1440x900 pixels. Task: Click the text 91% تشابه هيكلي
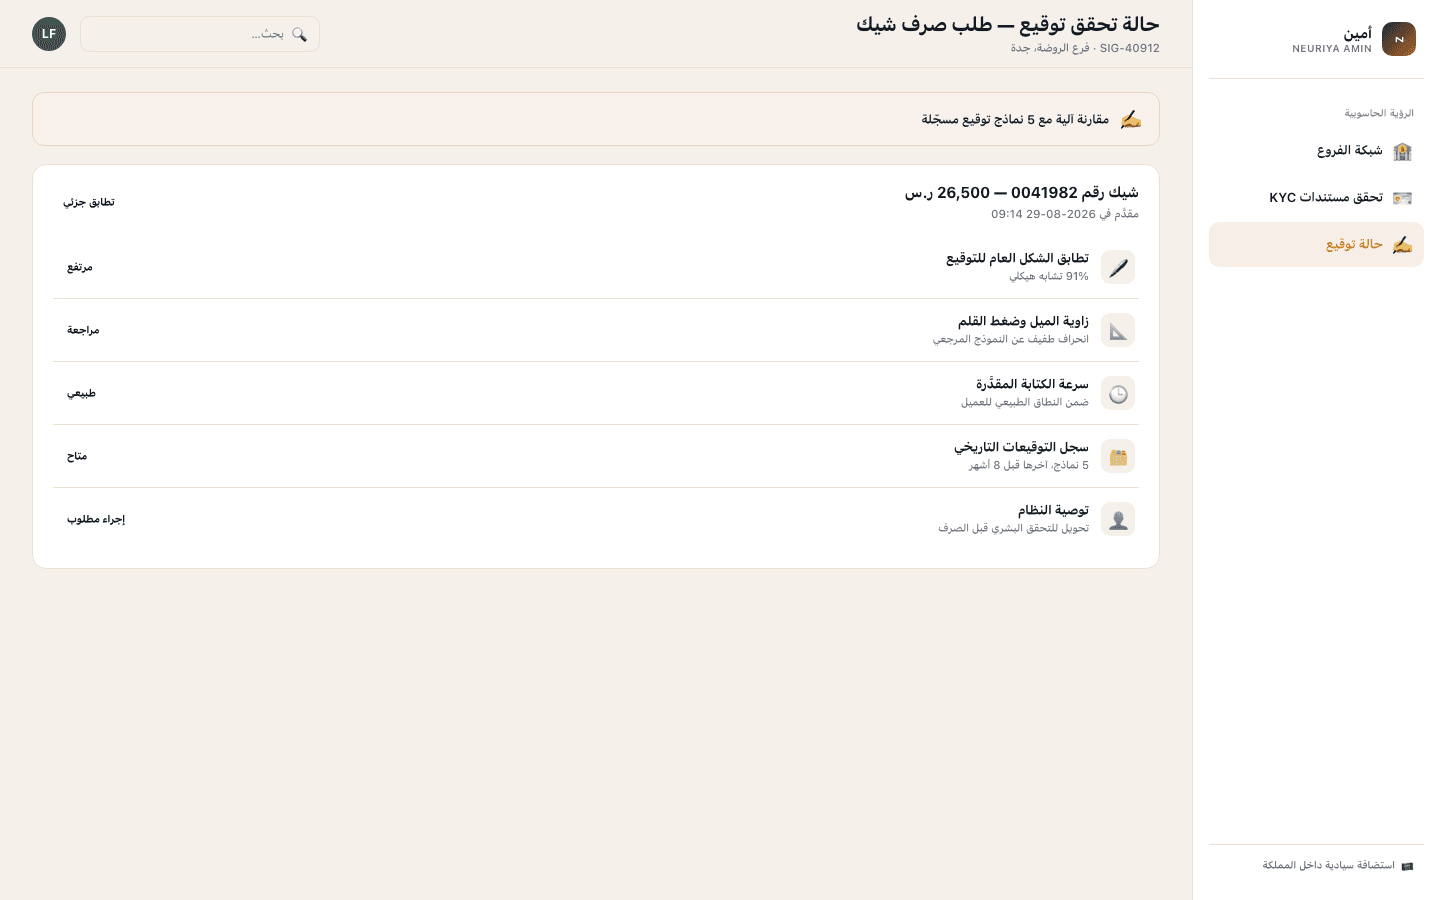pos(1049,276)
